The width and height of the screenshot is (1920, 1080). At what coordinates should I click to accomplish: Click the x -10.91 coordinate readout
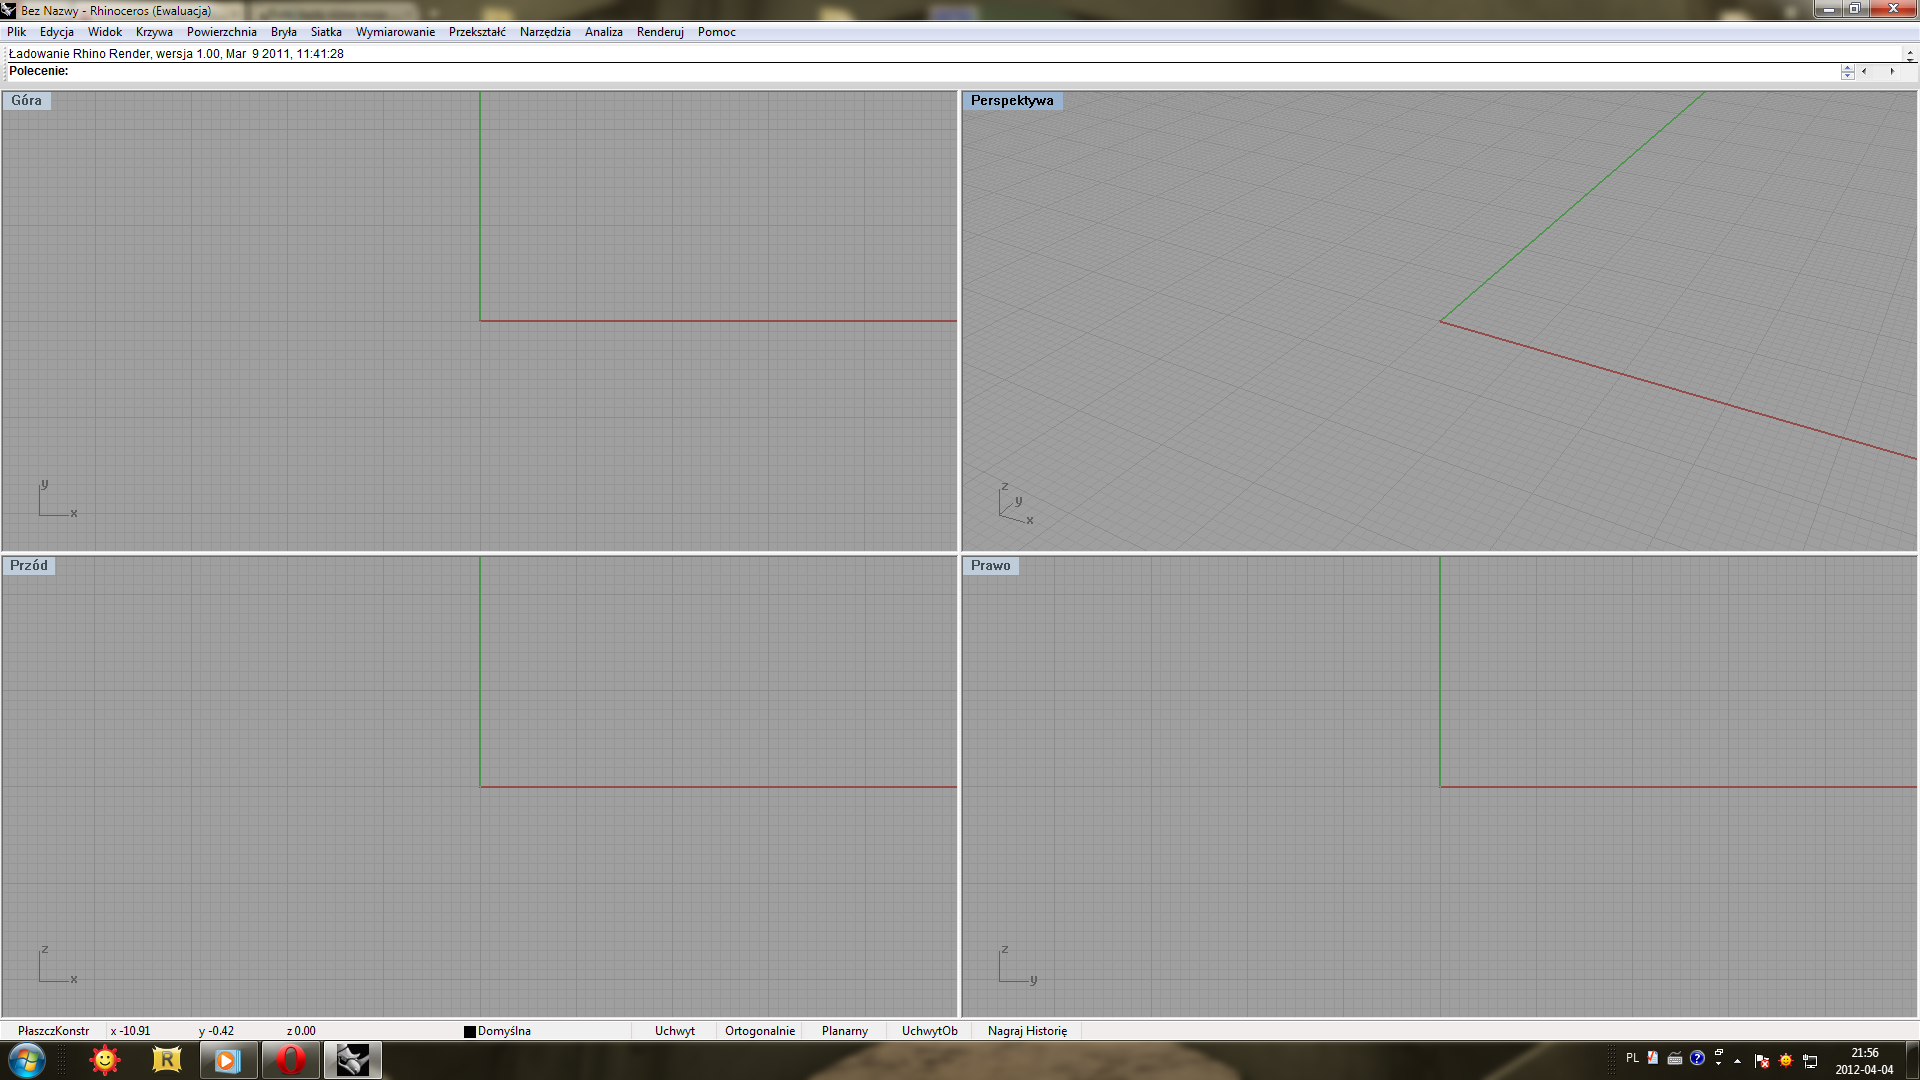[130, 1031]
